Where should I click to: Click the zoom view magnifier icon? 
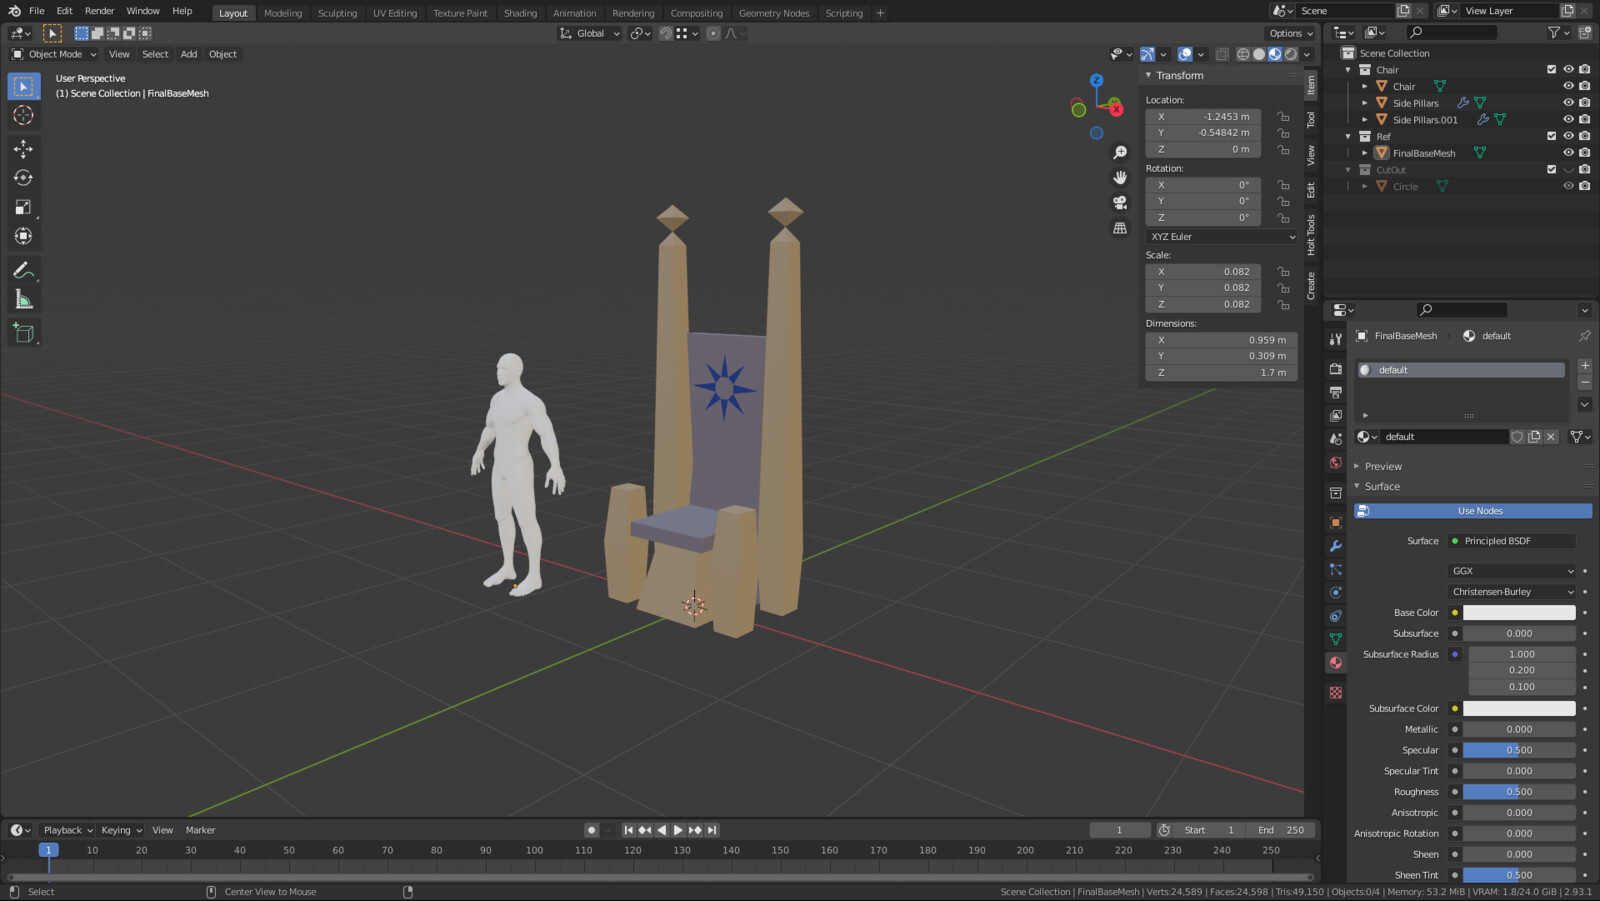coord(1120,152)
